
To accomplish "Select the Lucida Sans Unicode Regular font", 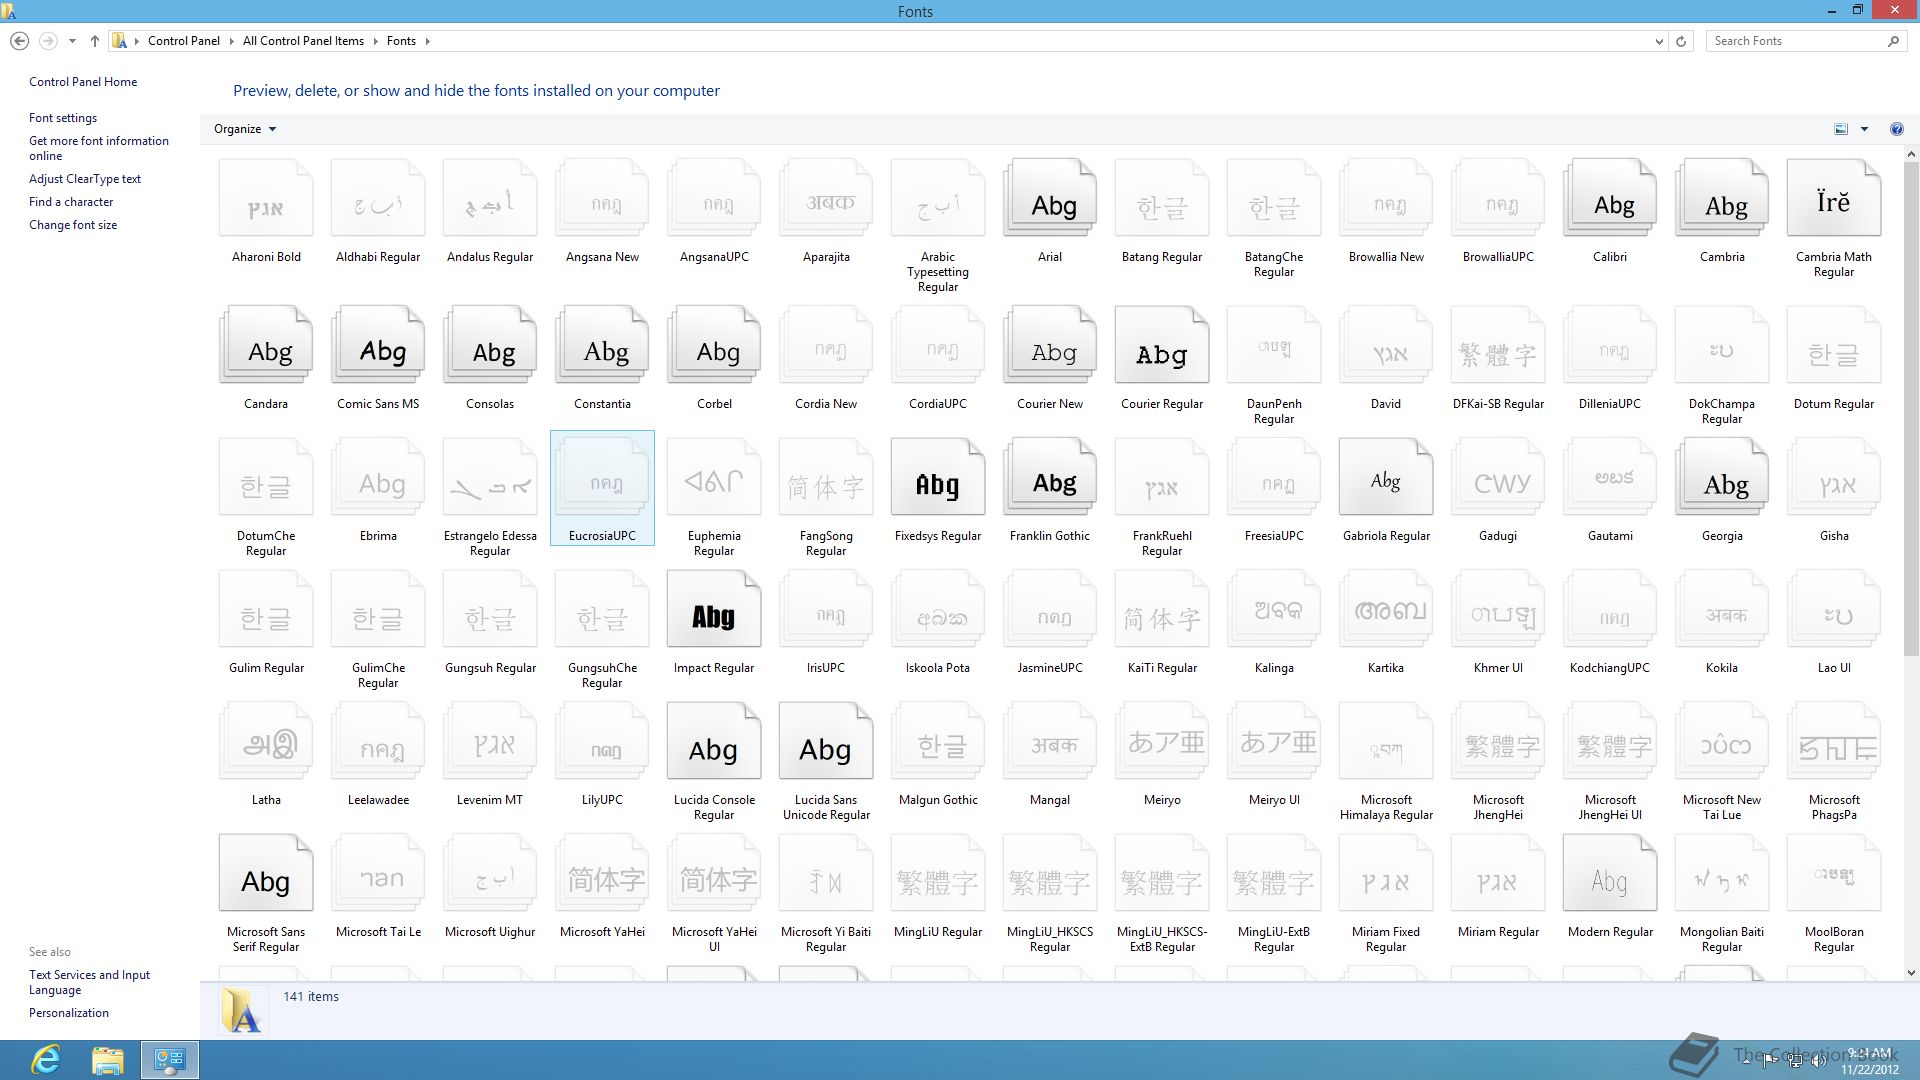I will coord(826,742).
